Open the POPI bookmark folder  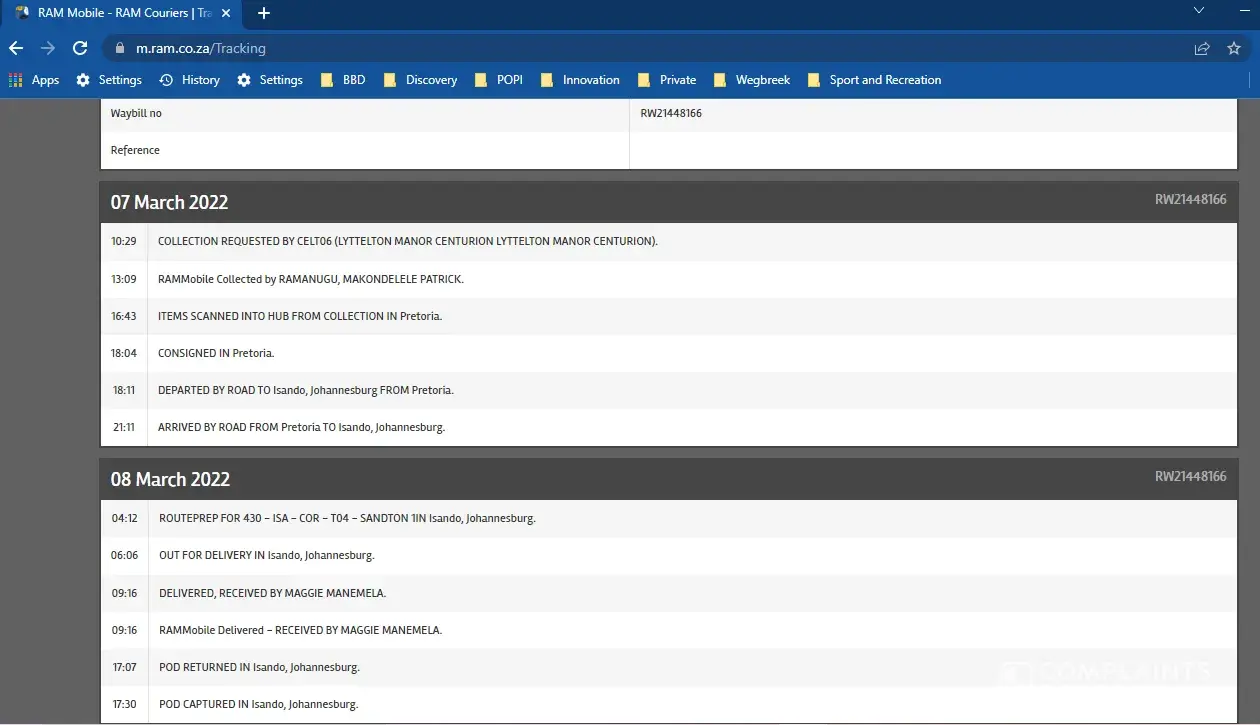point(499,80)
